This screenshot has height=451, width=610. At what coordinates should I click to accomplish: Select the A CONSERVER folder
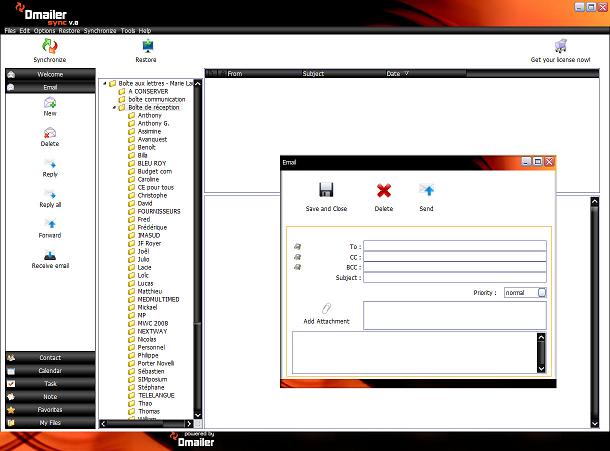coord(148,91)
